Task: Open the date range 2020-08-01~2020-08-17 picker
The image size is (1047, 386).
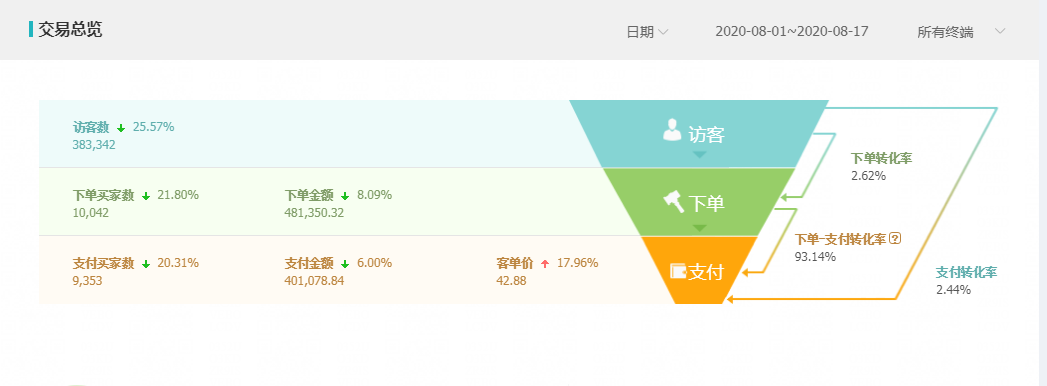Action: [x=792, y=31]
